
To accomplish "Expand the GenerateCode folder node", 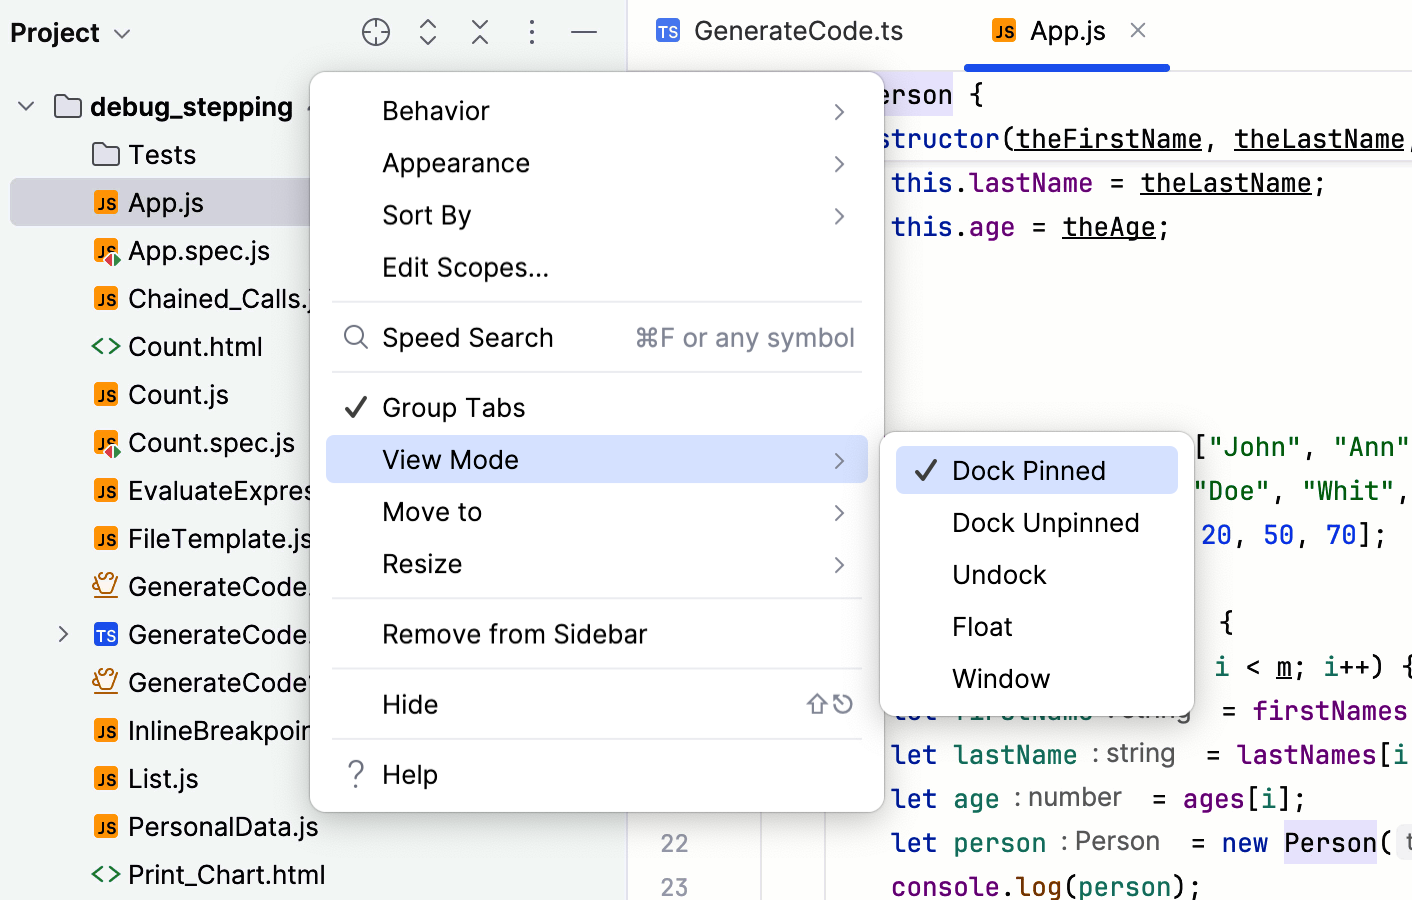I will coord(63,634).
